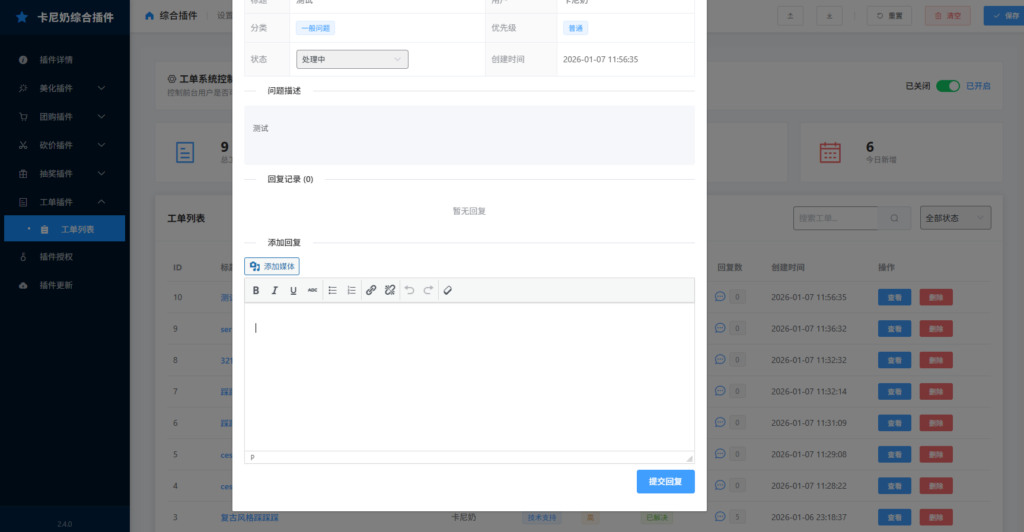View ticket created 2026-01-07 11:31:09

point(895,423)
